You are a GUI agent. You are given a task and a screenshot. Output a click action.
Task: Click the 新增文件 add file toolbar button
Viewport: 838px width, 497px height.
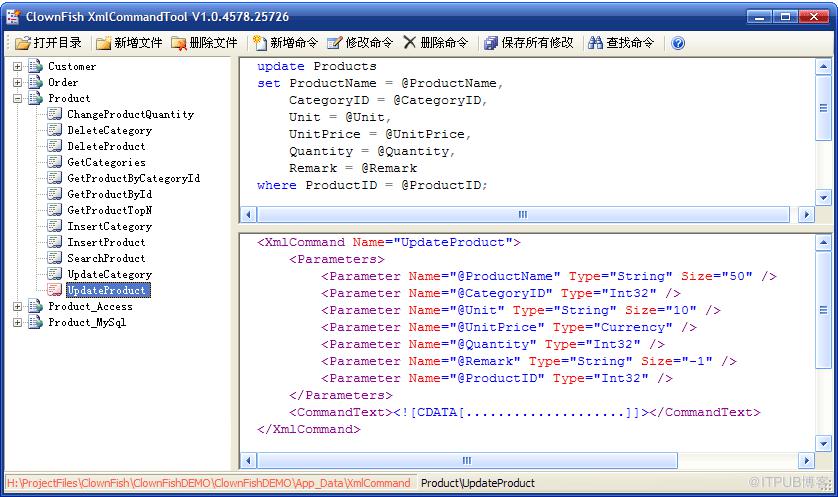(129, 43)
